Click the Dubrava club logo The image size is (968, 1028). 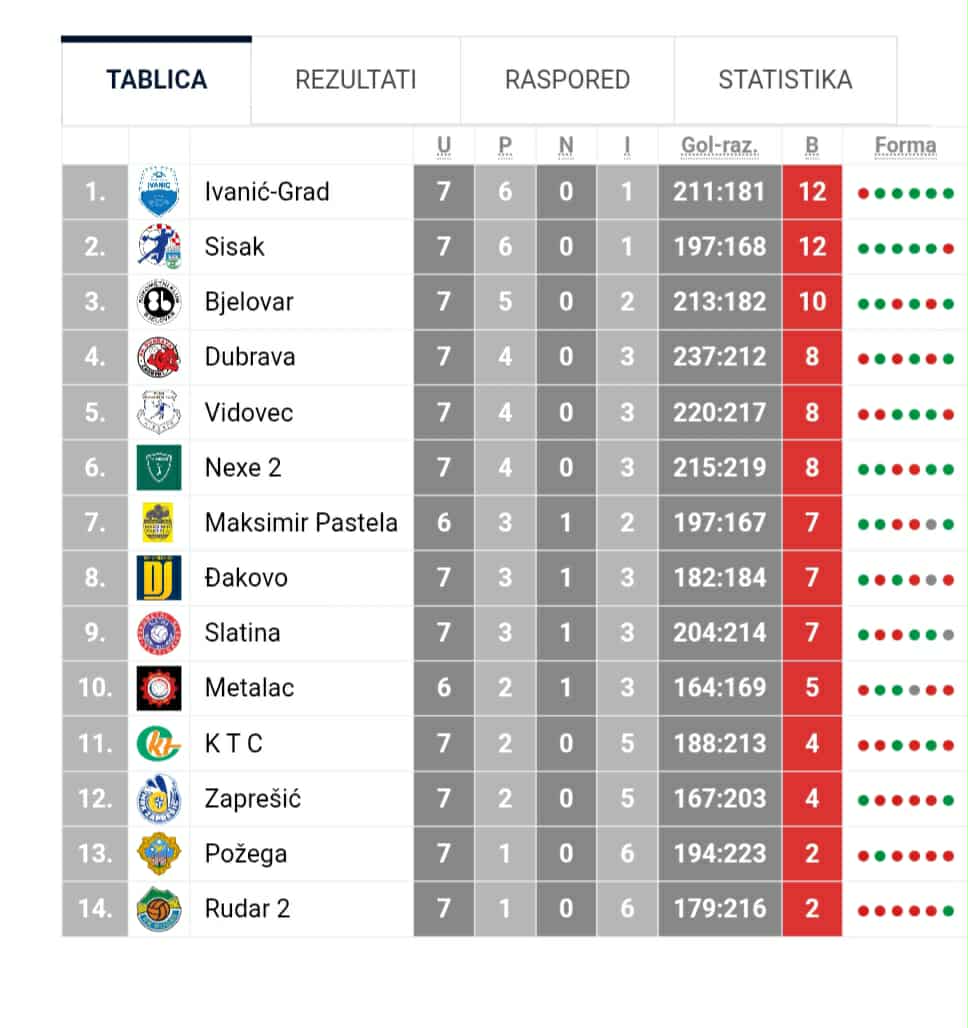[159, 357]
